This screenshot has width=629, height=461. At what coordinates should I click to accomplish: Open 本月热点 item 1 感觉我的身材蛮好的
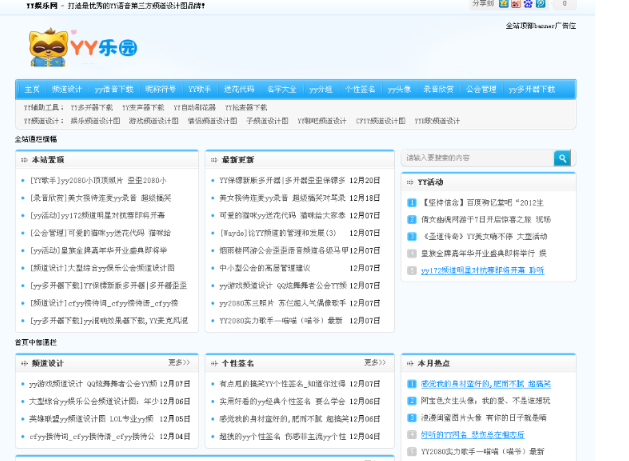coord(486,384)
